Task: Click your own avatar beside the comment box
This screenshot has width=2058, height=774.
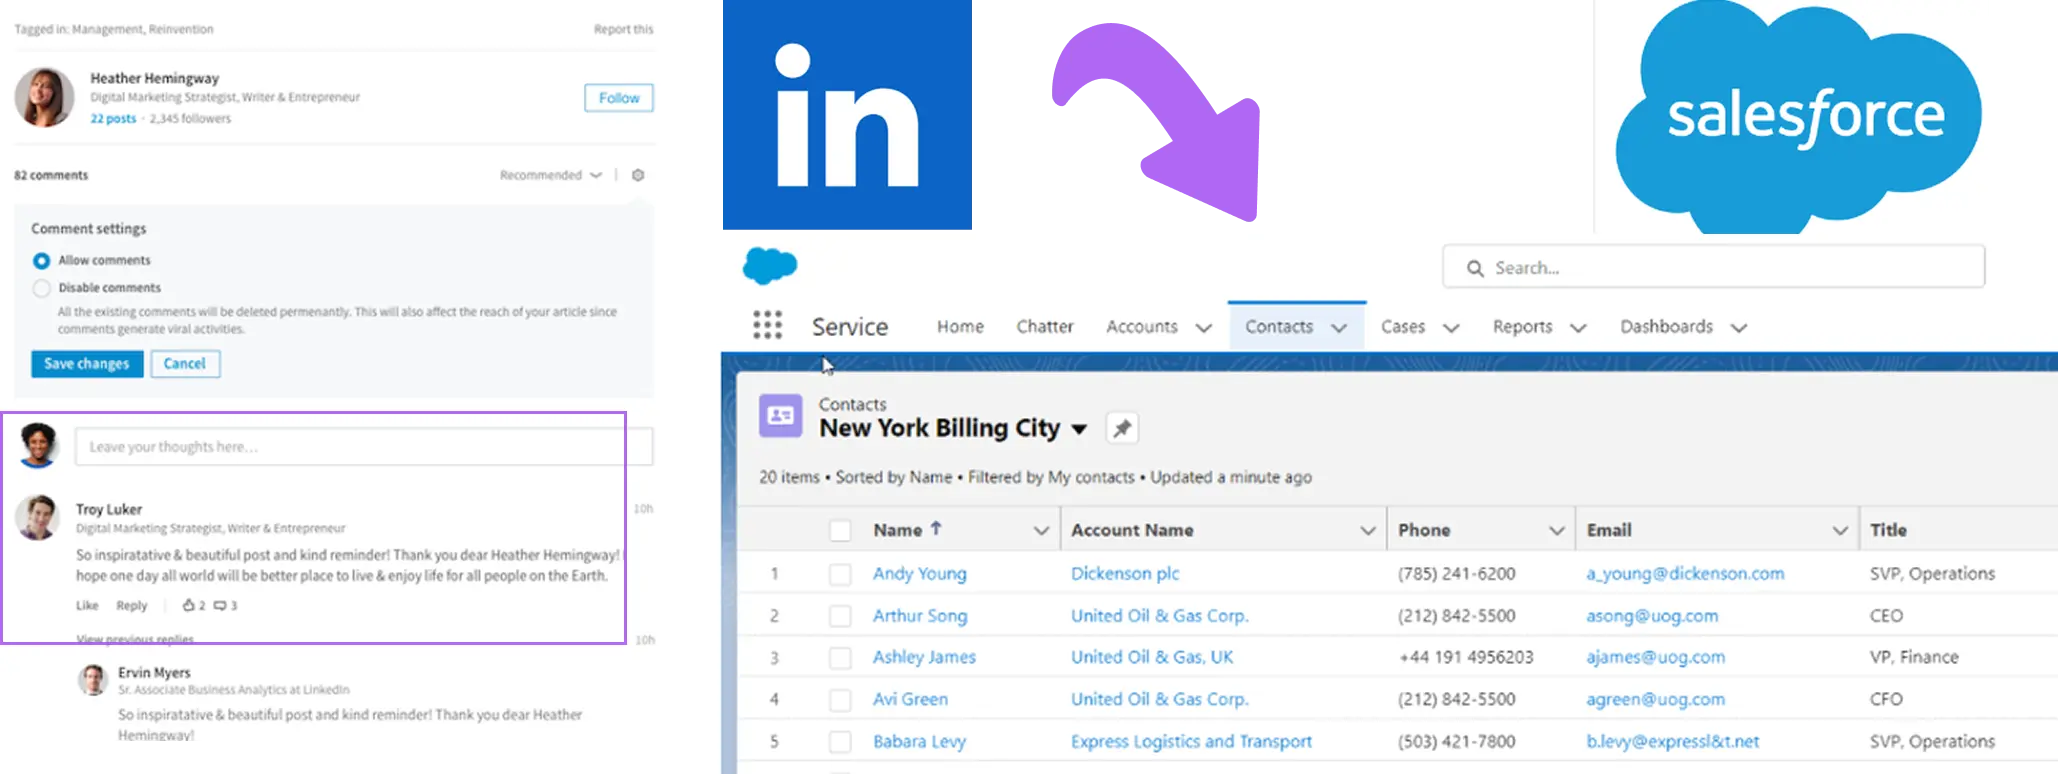Action: [38, 445]
